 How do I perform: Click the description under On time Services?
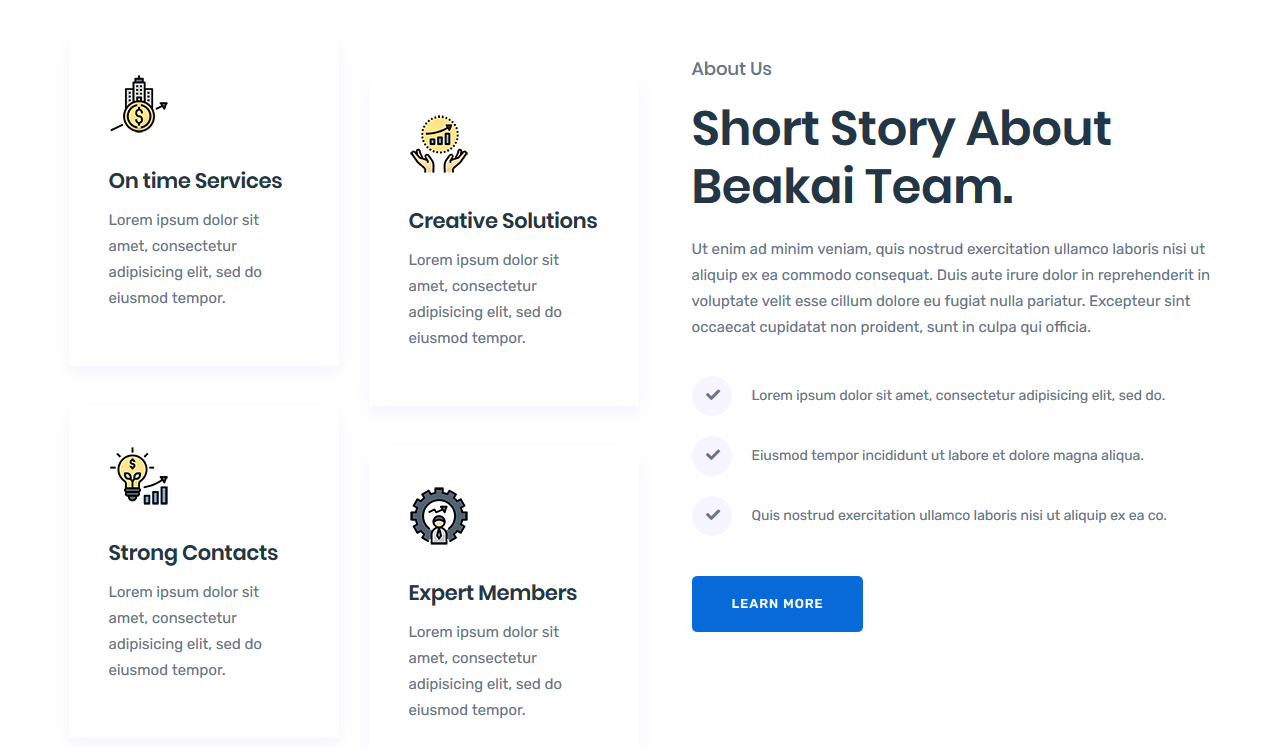click(x=185, y=259)
